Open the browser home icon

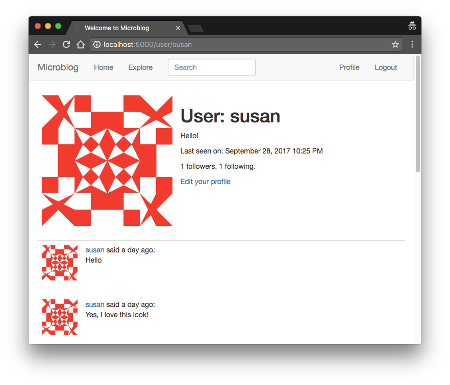click(x=81, y=44)
